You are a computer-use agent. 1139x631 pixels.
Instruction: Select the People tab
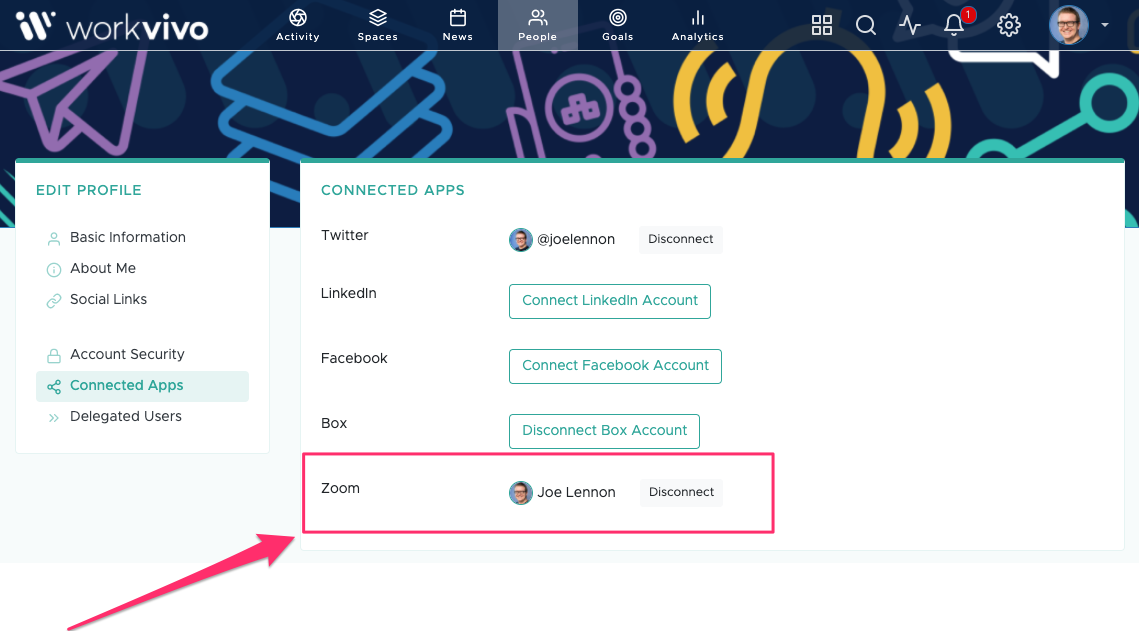click(538, 25)
